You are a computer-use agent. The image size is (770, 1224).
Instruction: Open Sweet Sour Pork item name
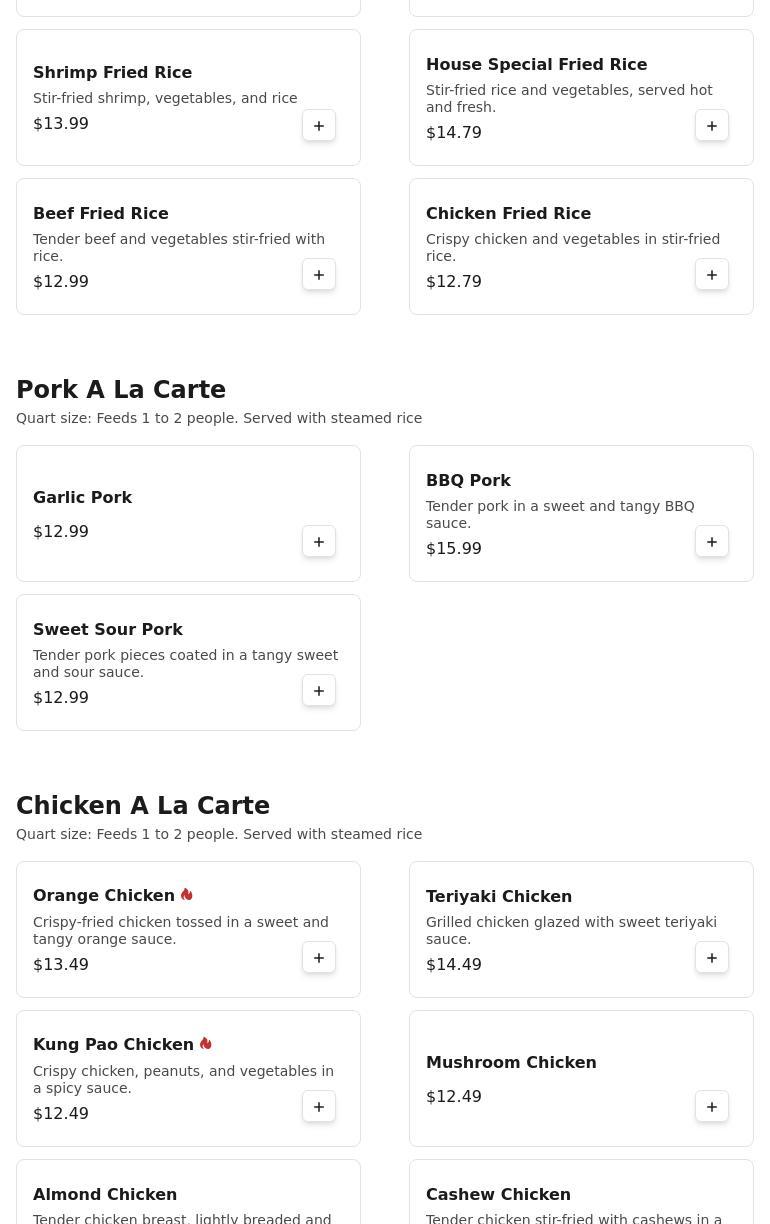[x=108, y=630]
